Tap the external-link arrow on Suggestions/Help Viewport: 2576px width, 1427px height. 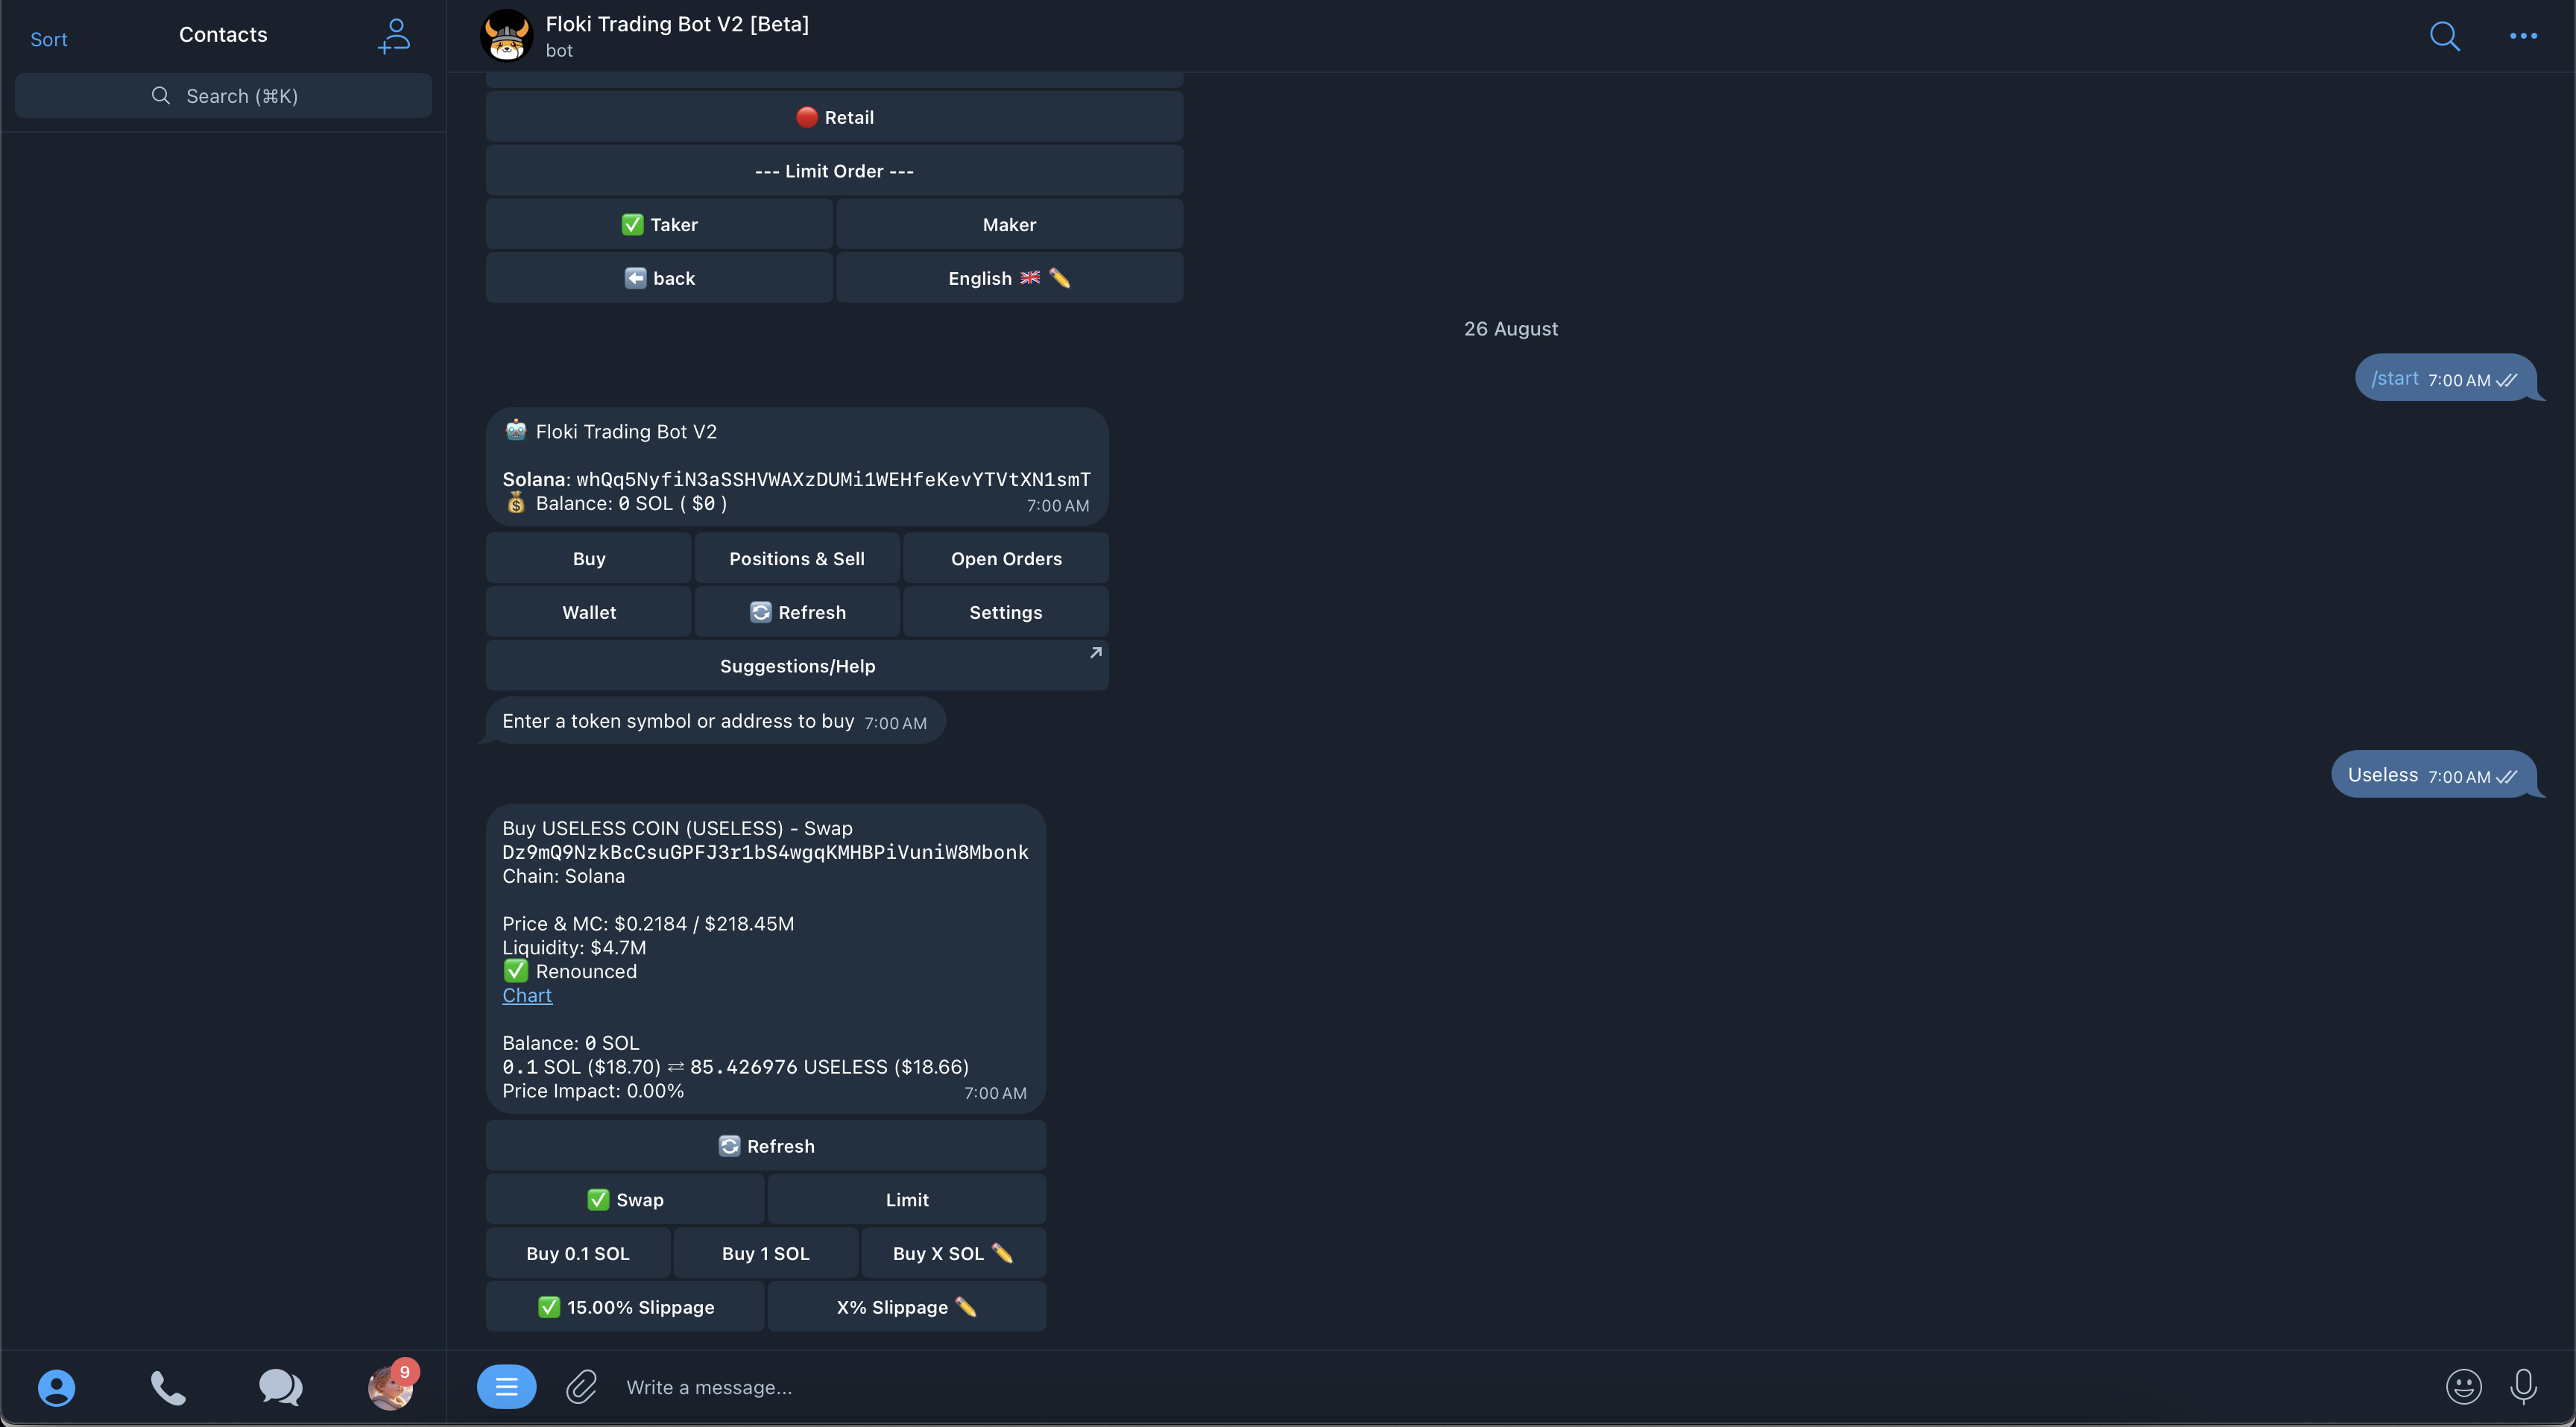(1094, 652)
